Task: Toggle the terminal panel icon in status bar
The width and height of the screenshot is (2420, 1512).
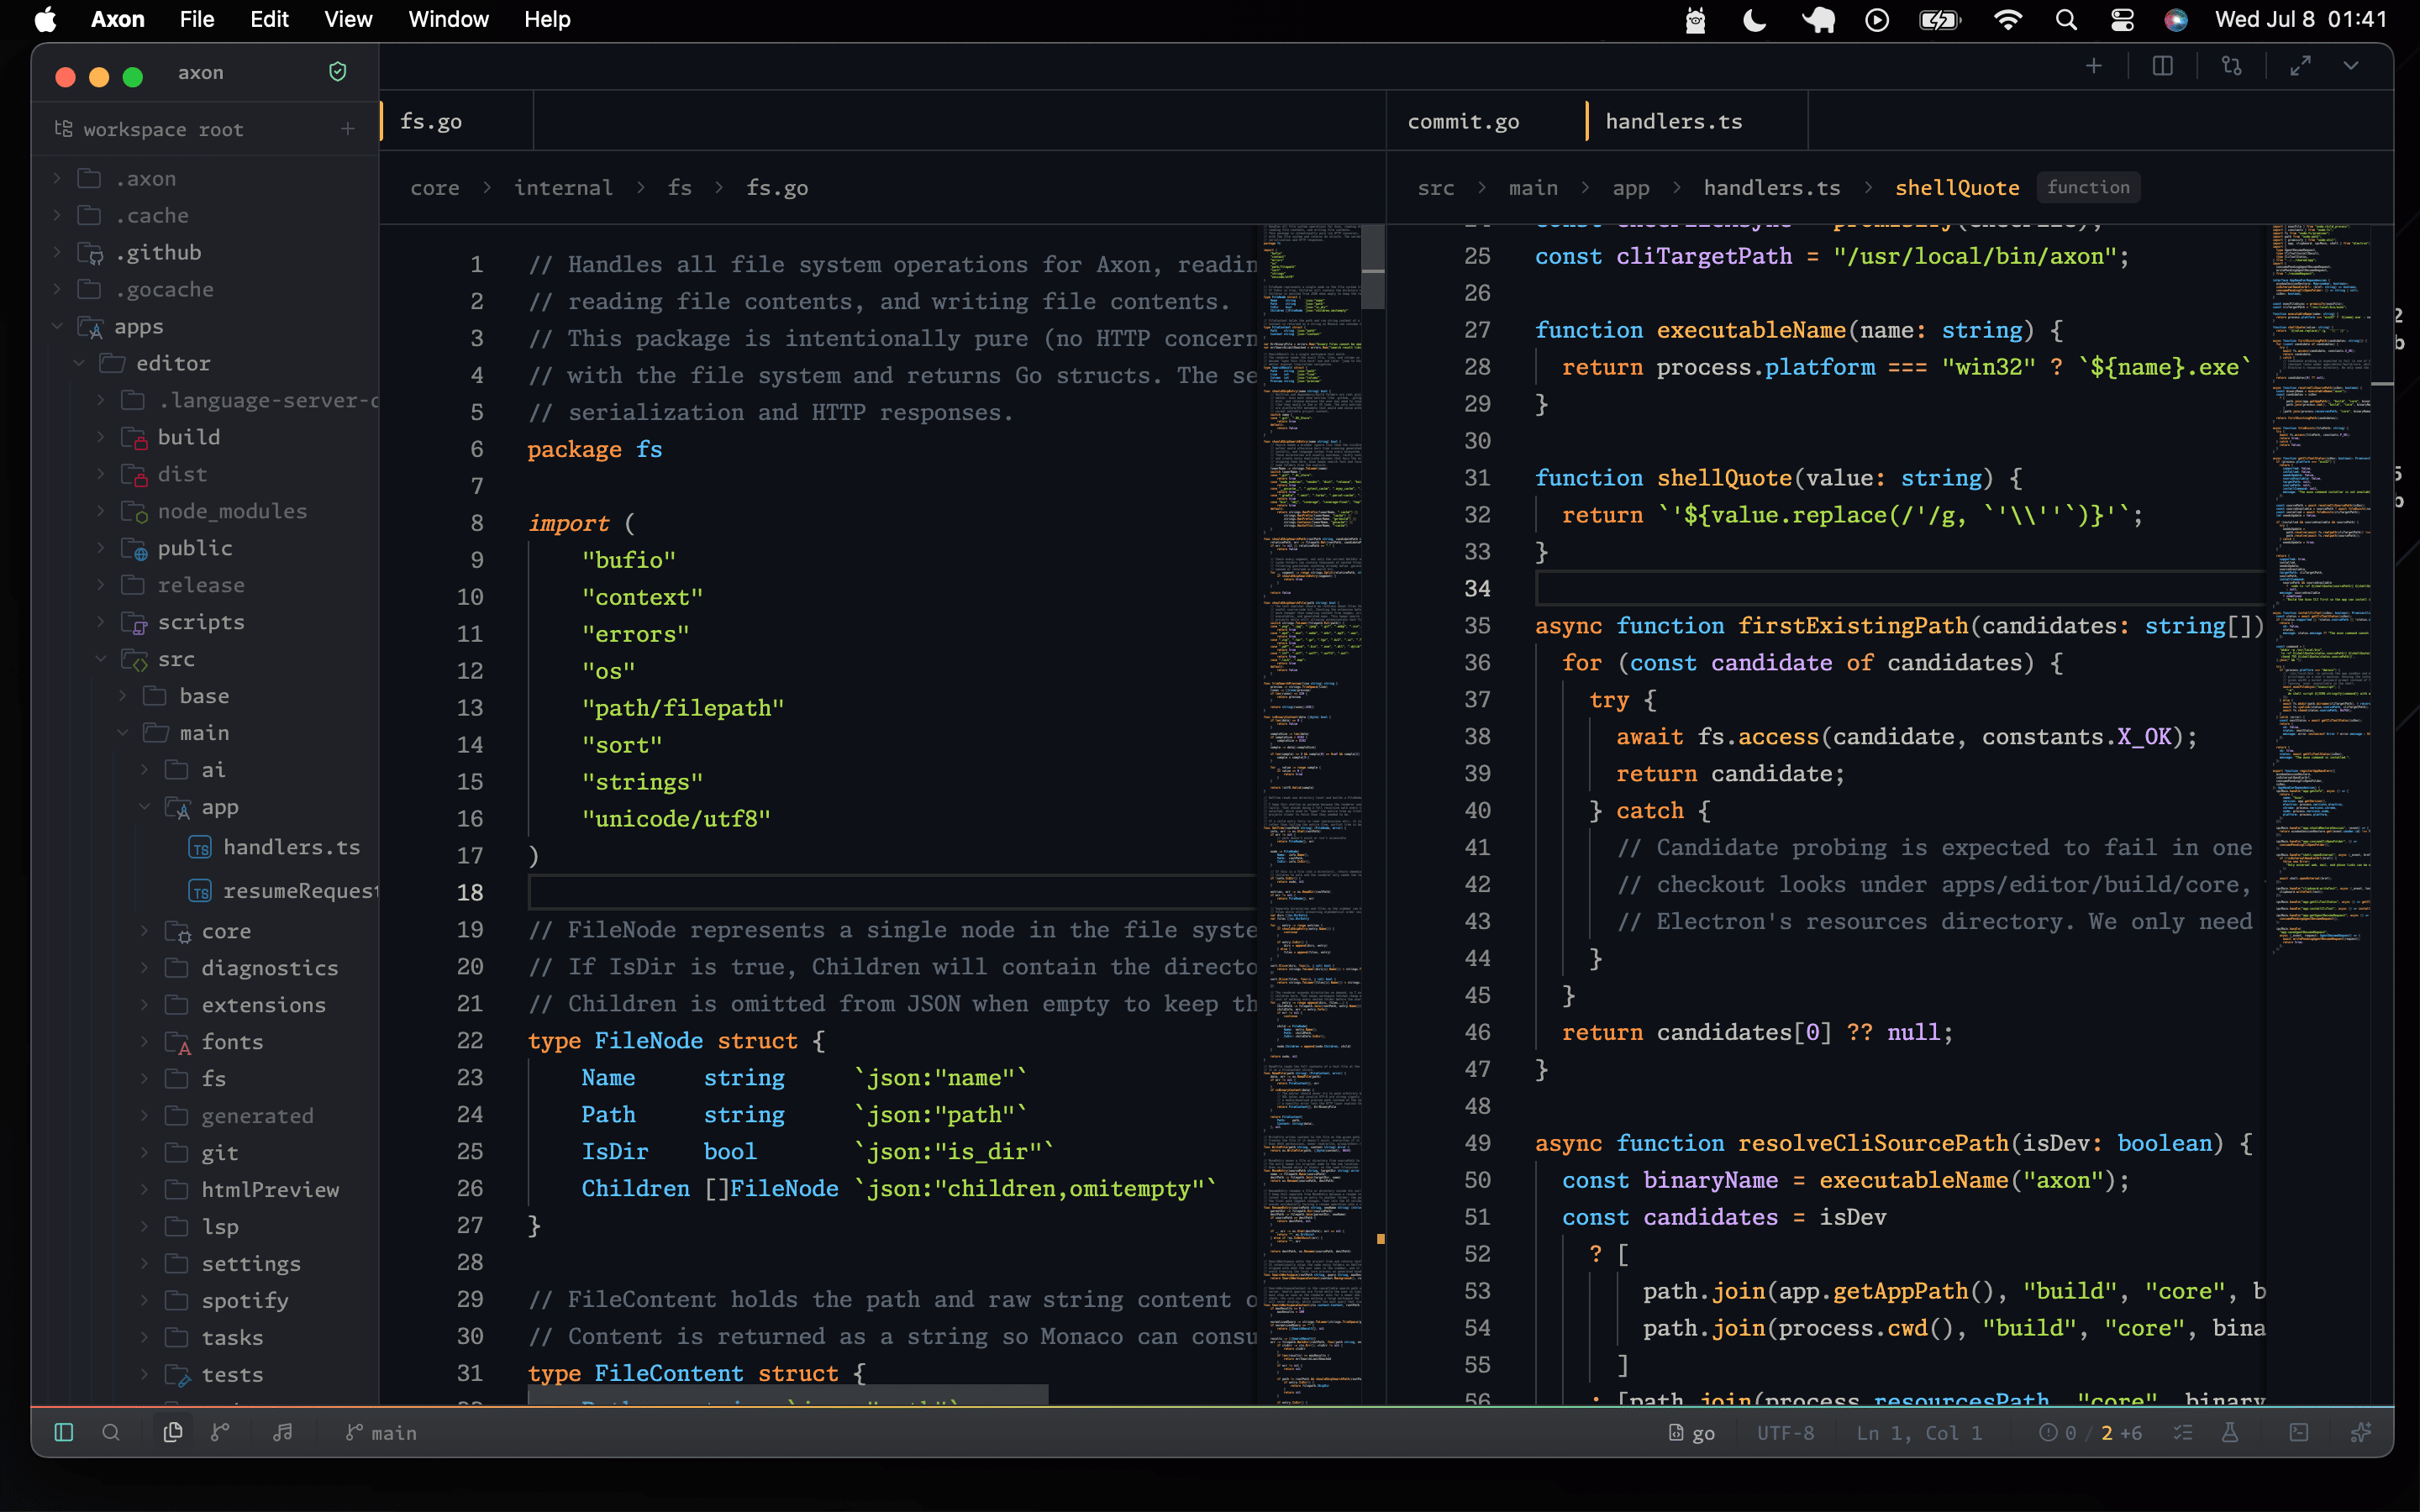Action: coord(2299,1432)
